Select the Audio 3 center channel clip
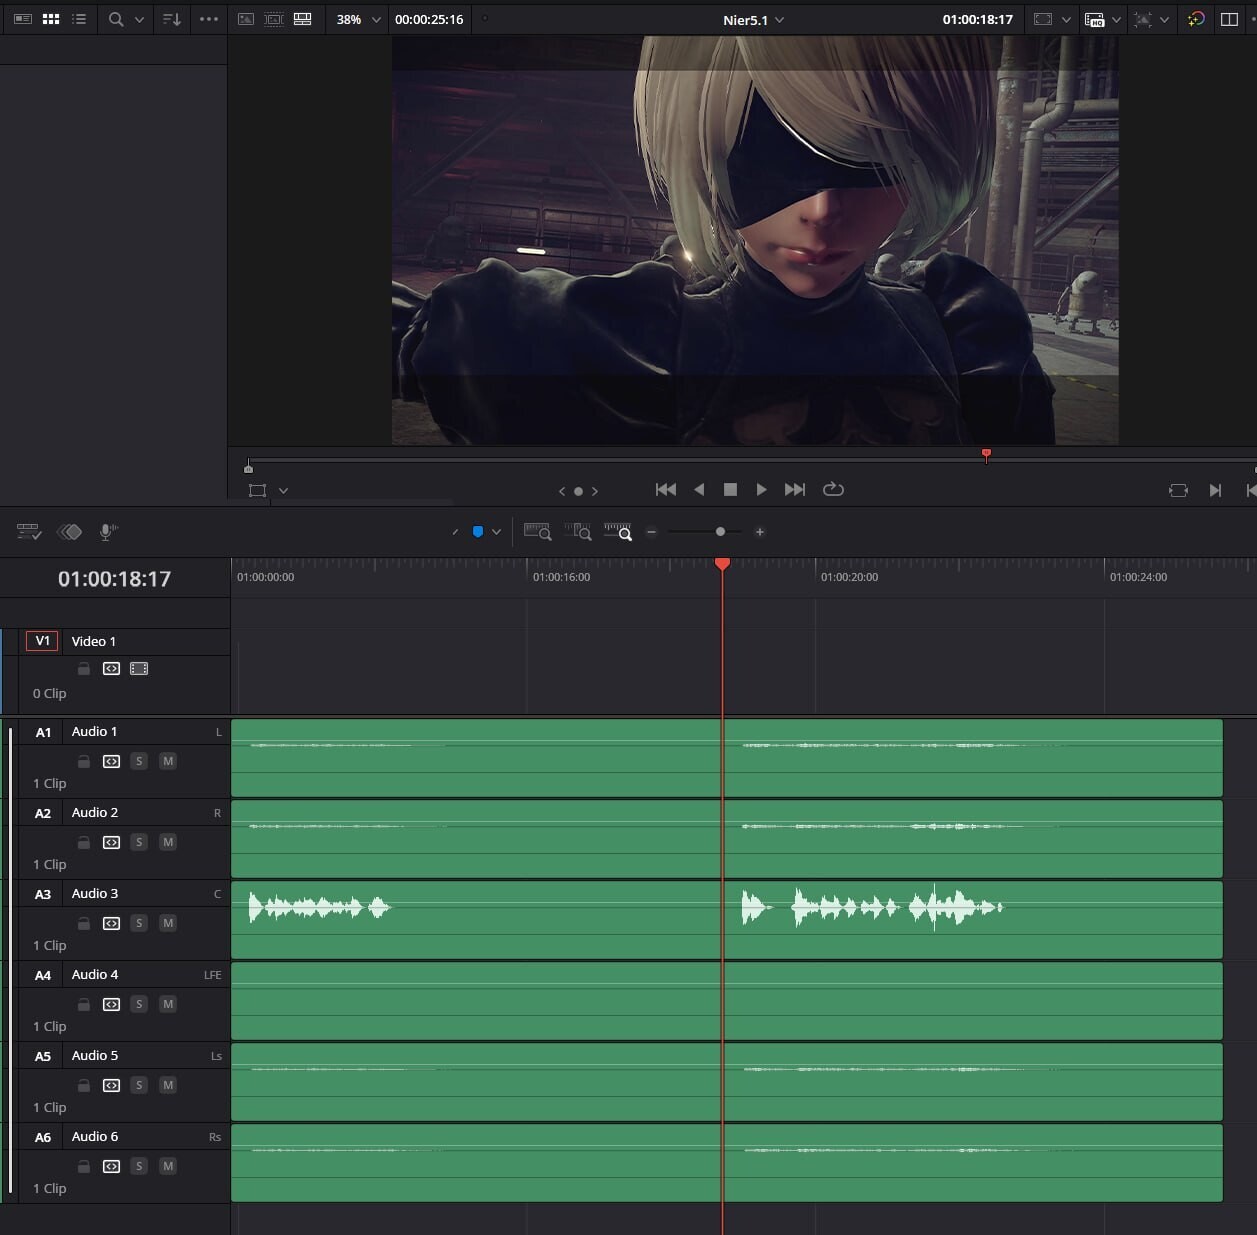The width and height of the screenshot is (1257, 1235). 727,920
